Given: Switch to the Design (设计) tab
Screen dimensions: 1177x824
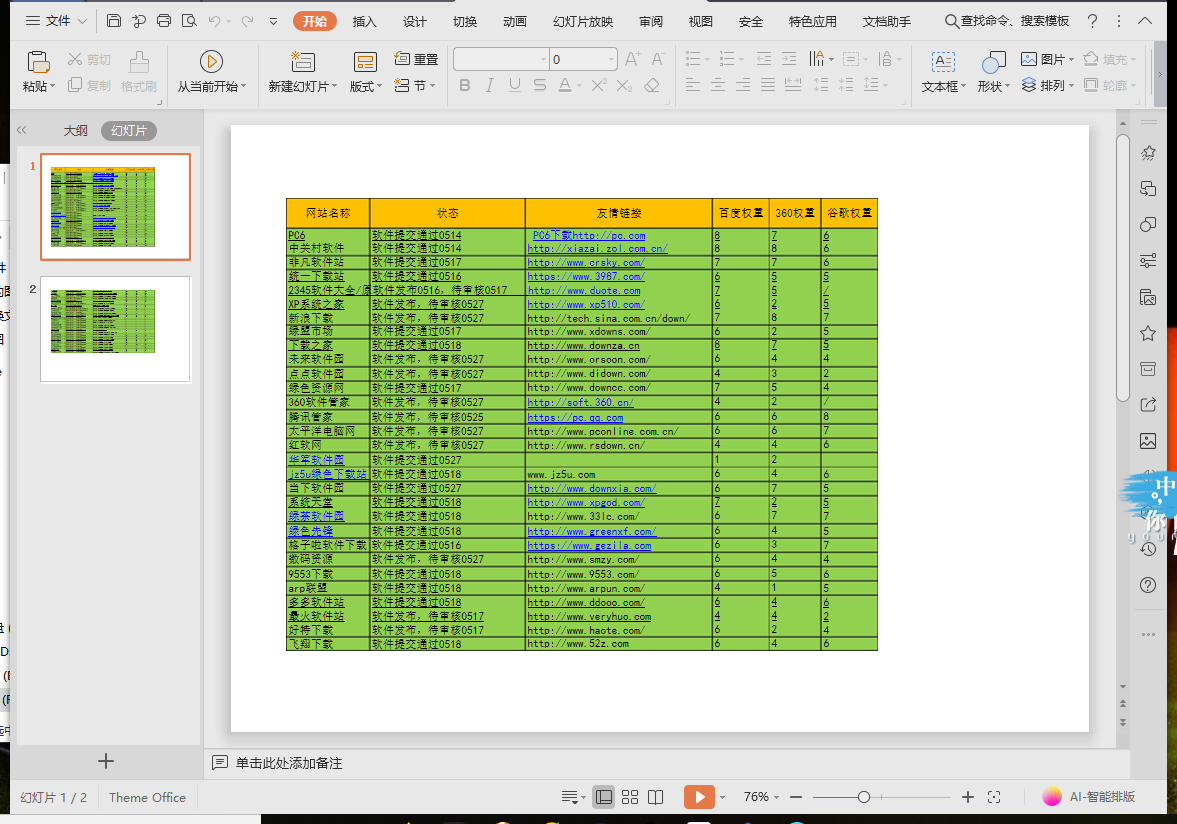Looking at the screenshot, I should (x=414, y=22).
